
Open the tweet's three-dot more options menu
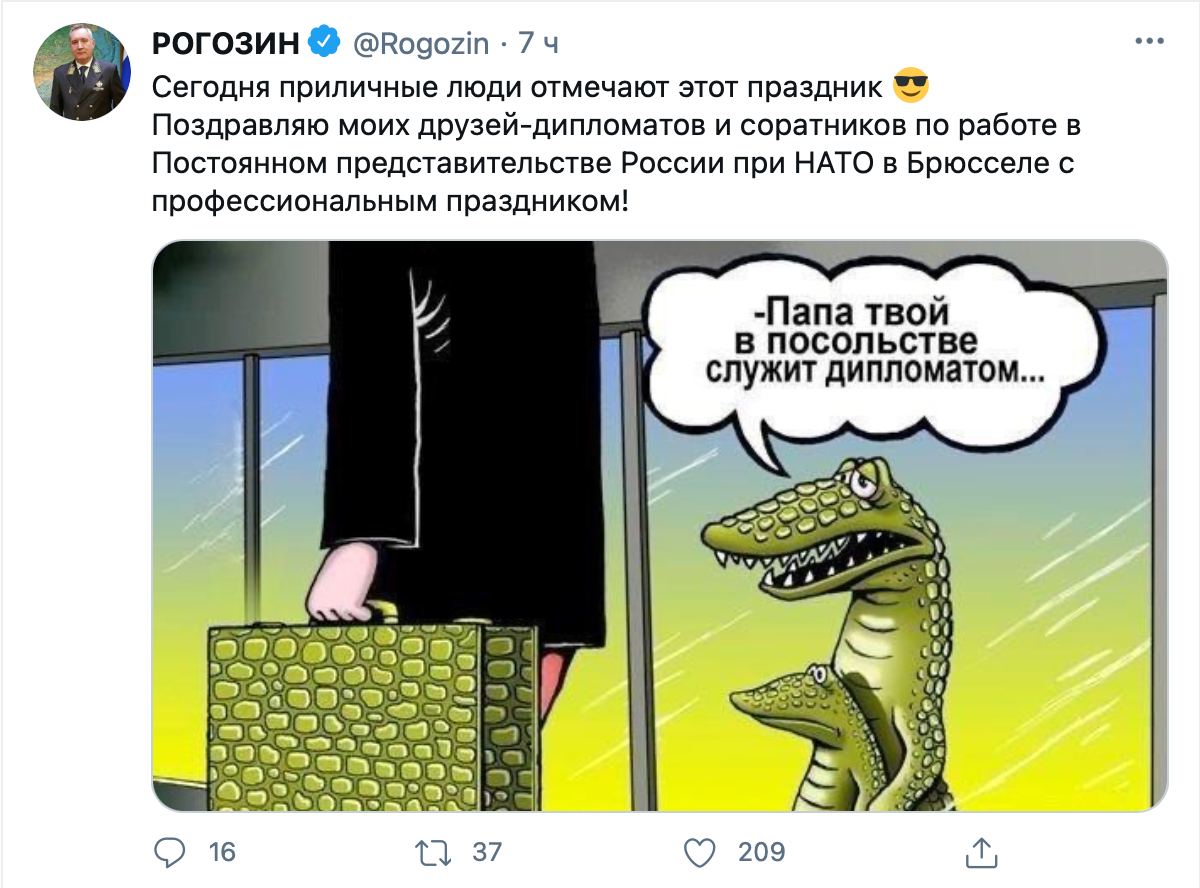click(1151, 43)
